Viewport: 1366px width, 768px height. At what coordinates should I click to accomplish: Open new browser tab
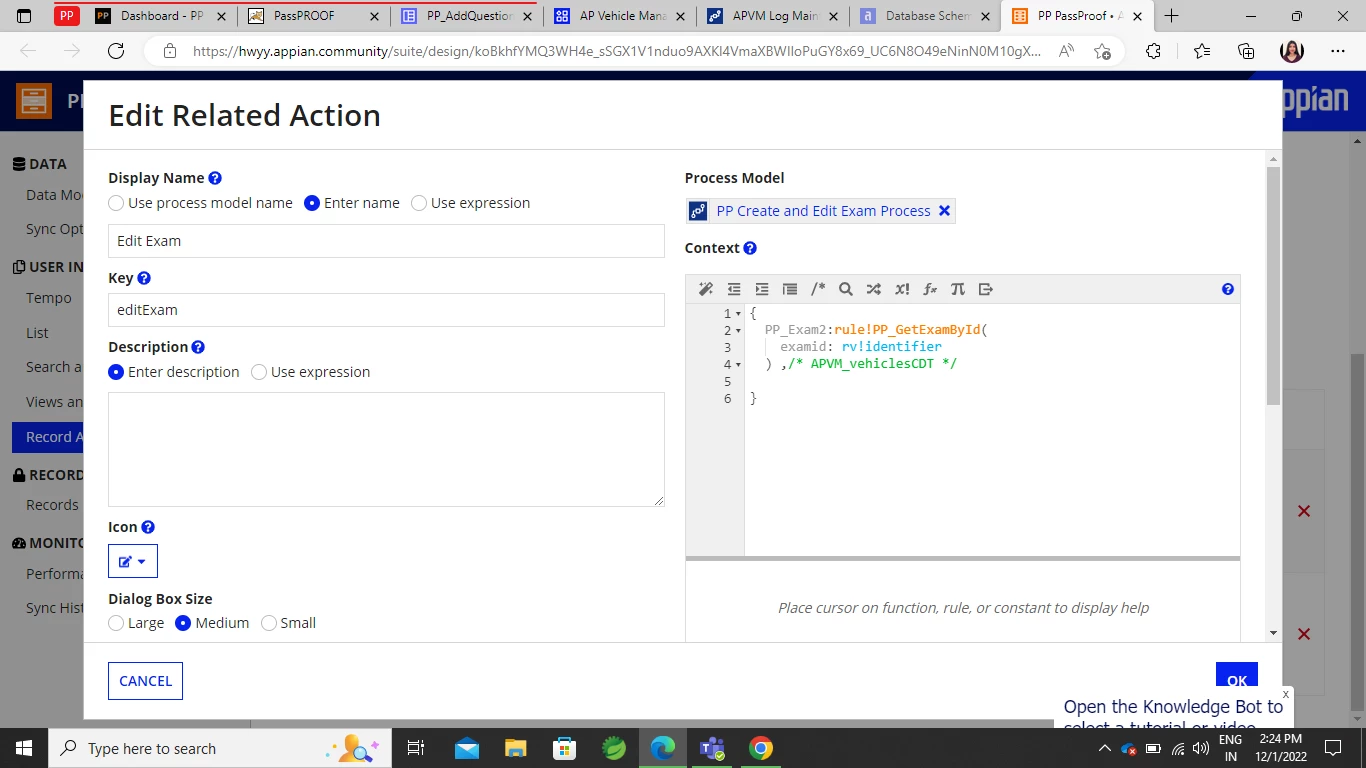1171,16
